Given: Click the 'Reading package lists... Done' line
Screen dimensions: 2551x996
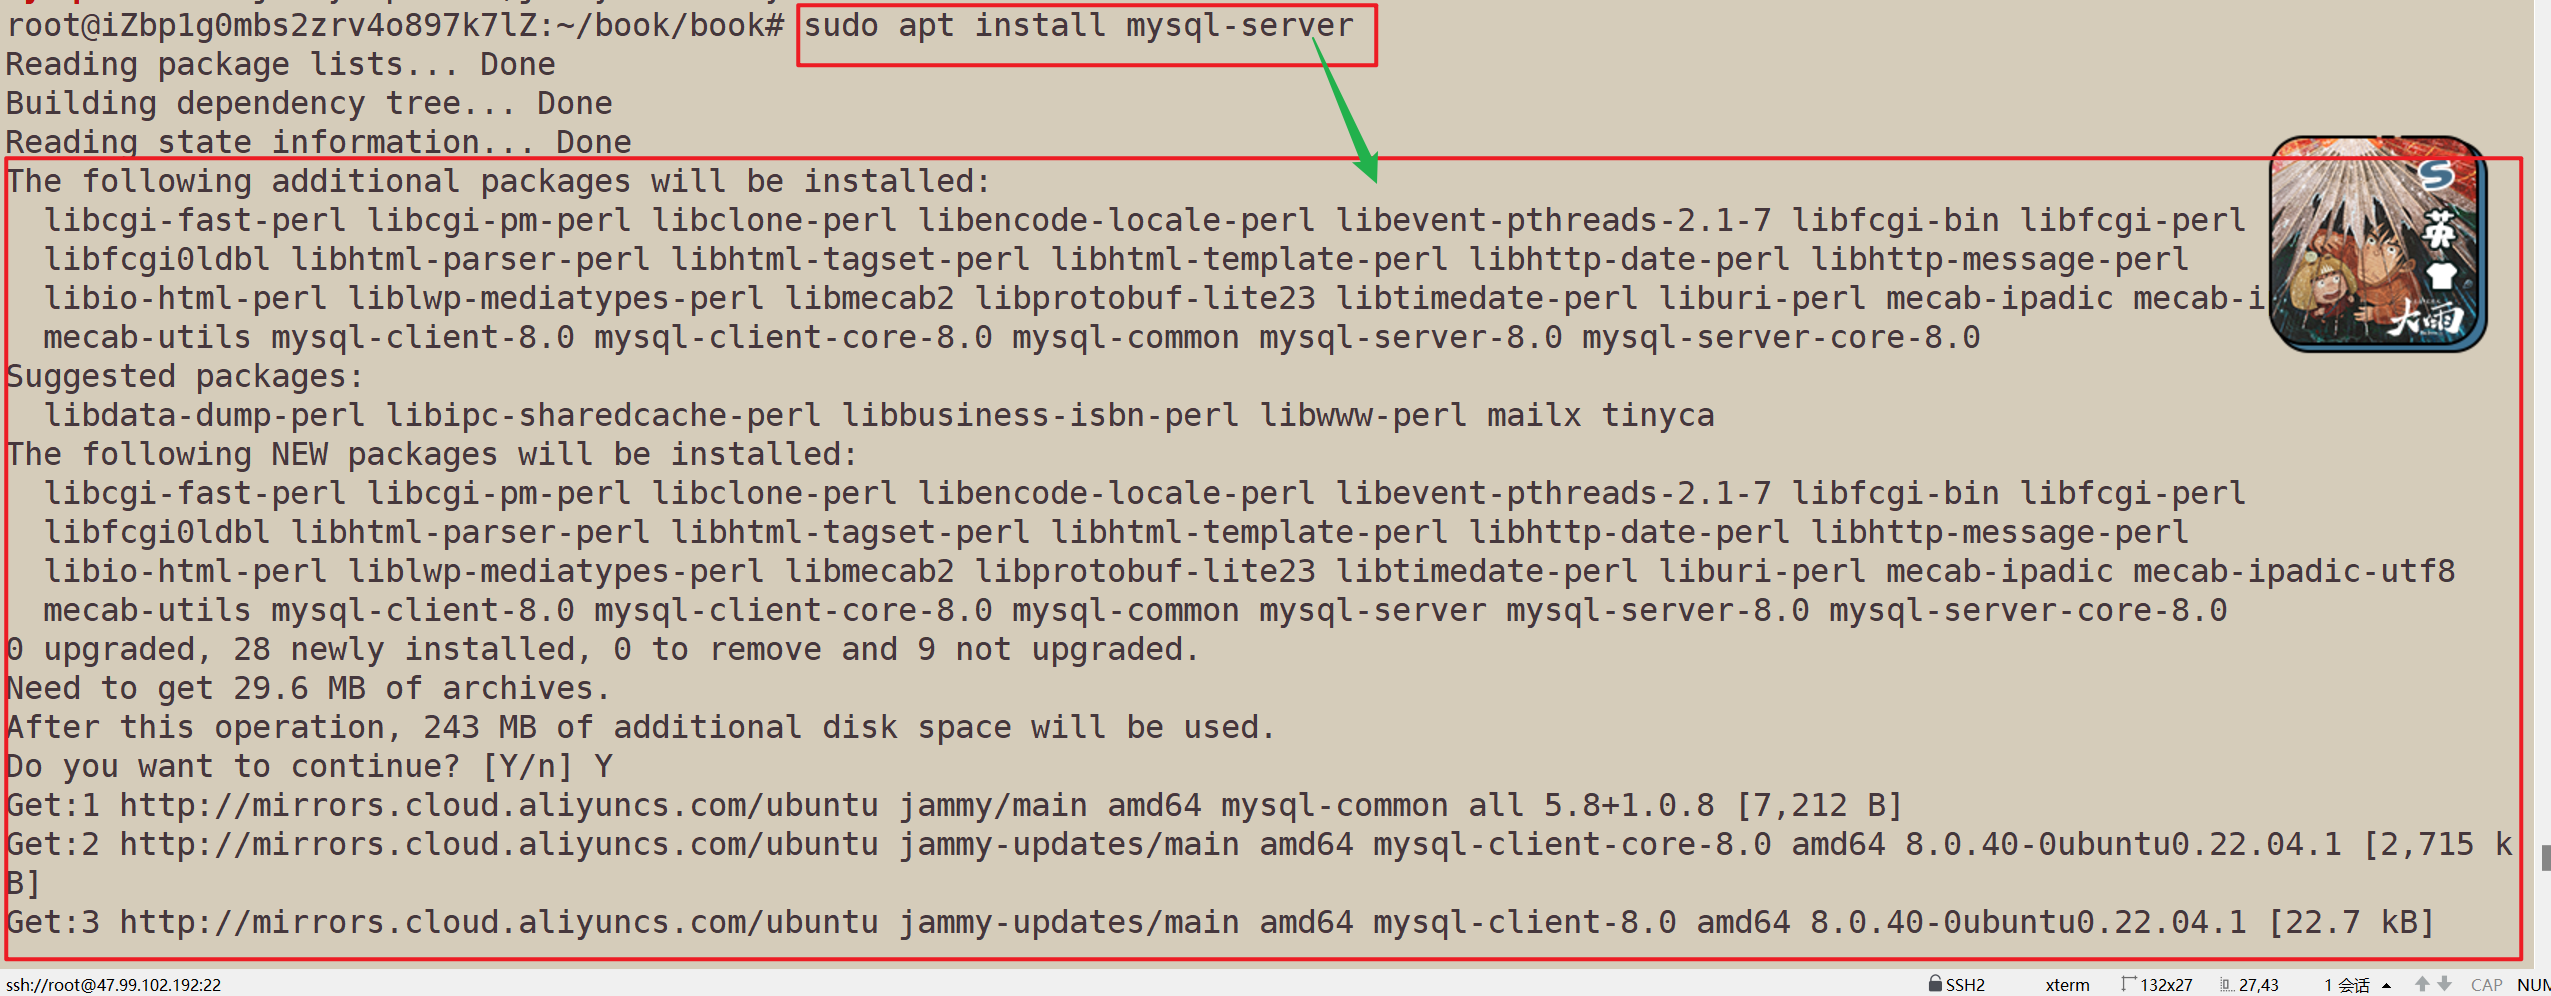Looking at the screenshot, I should 280,65.
